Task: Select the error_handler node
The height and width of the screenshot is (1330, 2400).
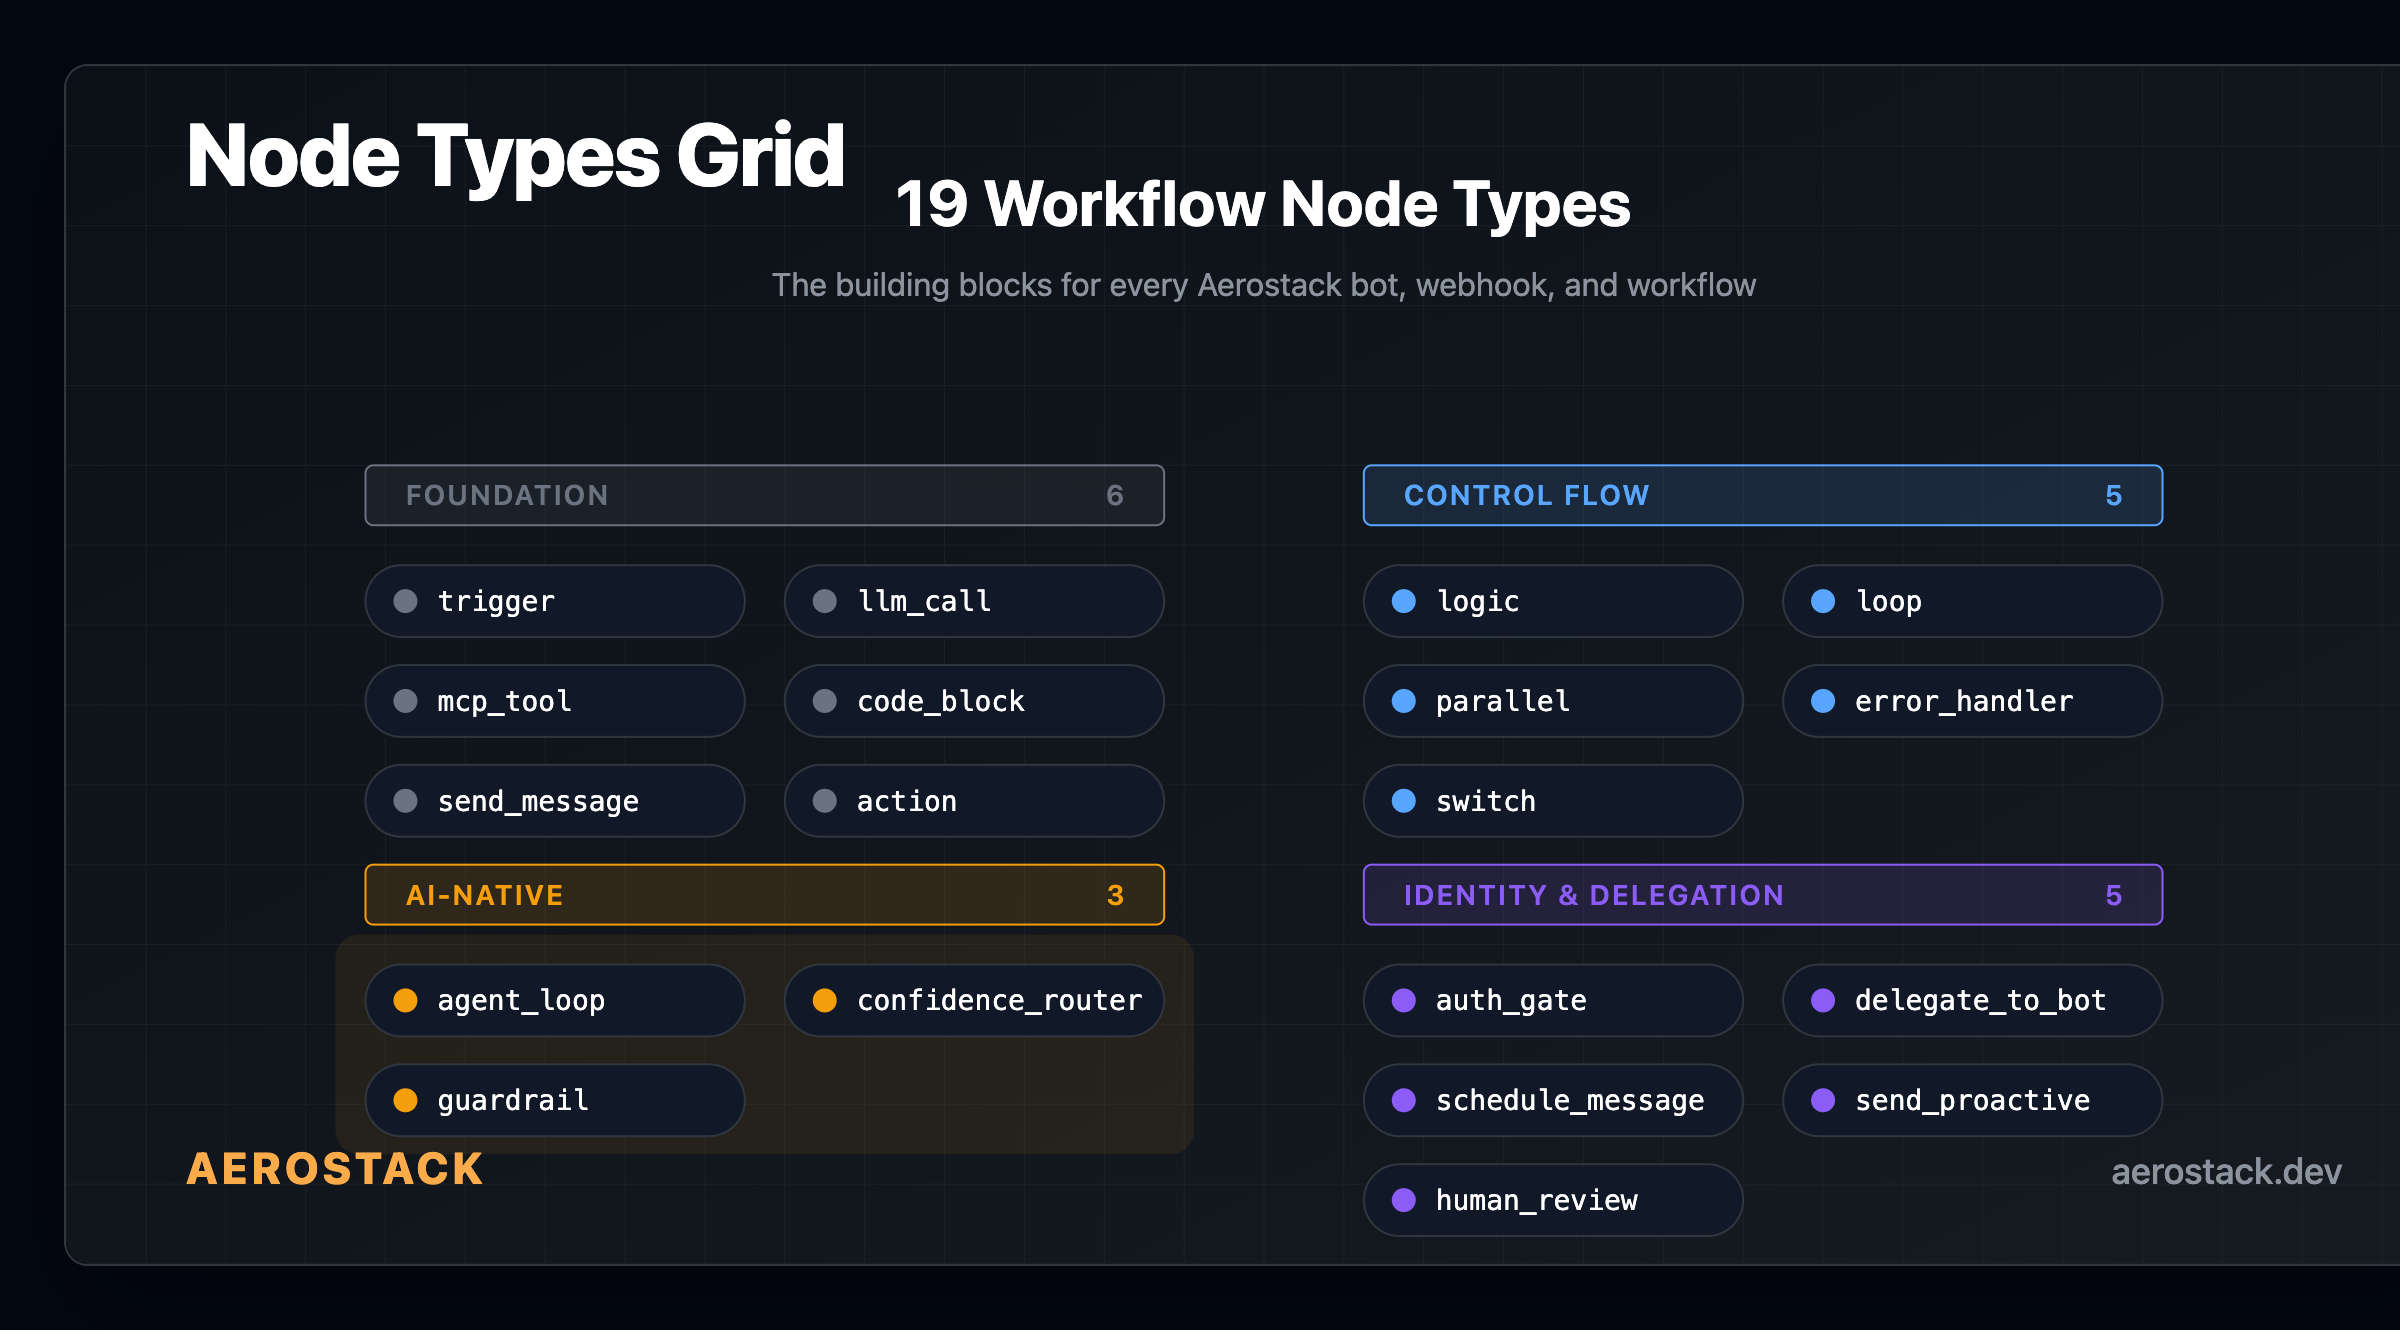Action: tap(1971, 701)
